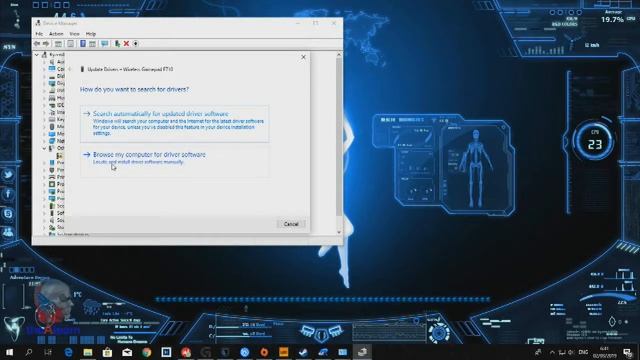Screen dimensions: 640x360
Task: Open Task View from the taskbar
Action: pos(48,352)
